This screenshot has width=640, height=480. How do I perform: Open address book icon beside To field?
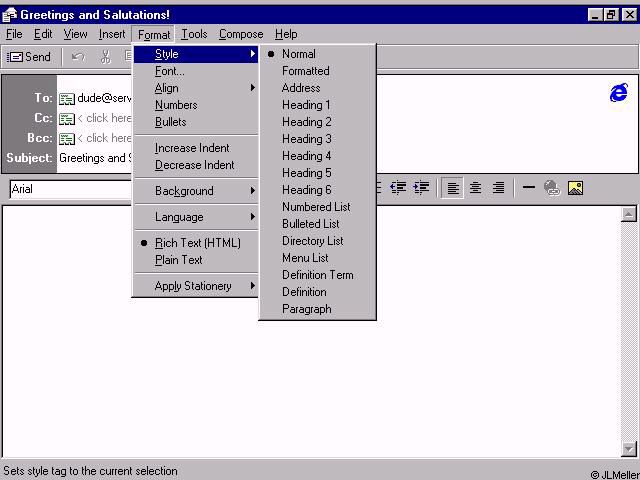[x=67, y=98]
